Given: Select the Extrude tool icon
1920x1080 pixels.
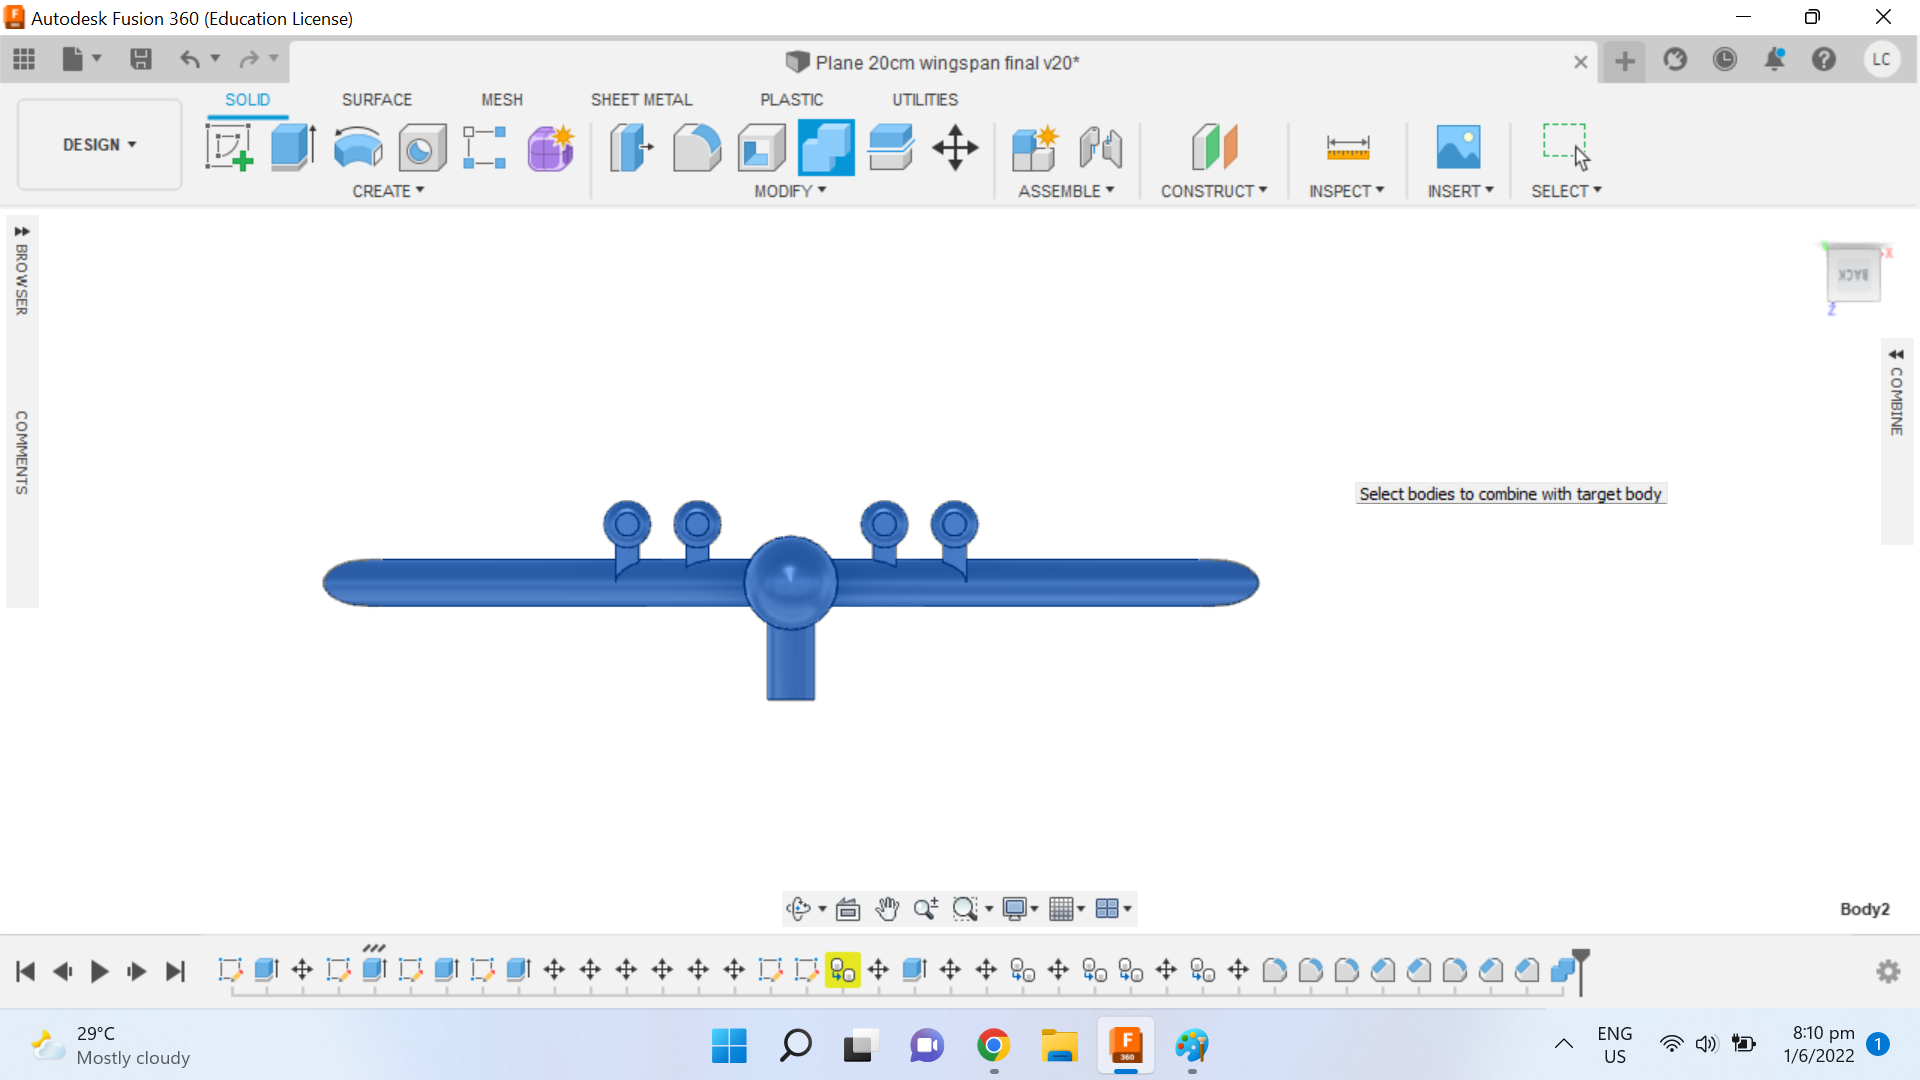Looking at the screenshot, I should (x=293, y=148).
